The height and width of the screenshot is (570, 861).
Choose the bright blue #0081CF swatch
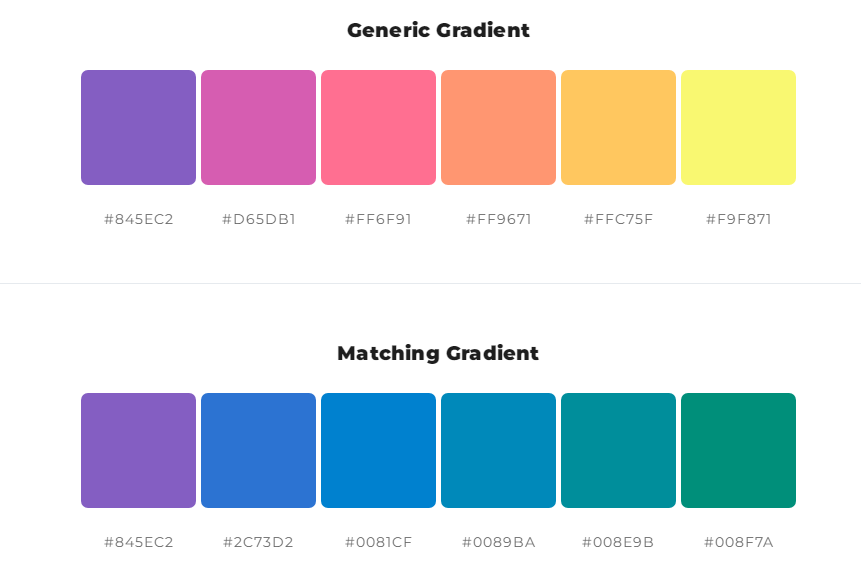378,450
